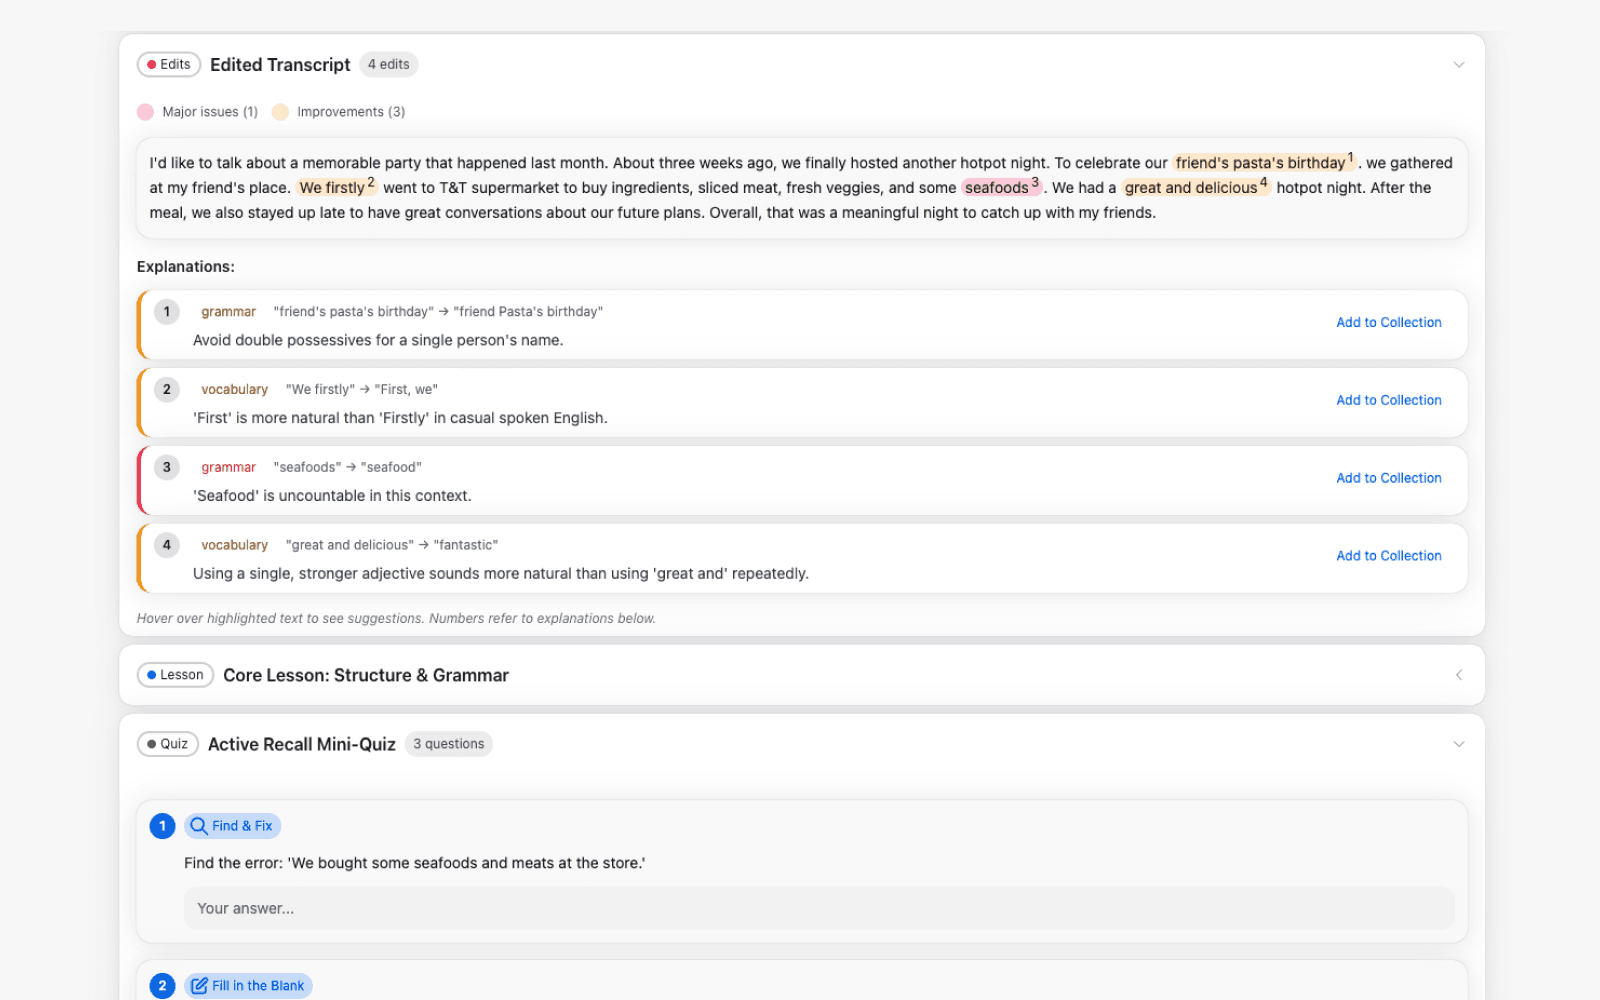Focus the "Your answer..." input field
The width and height of the screenshot is (1600, 1000).
pos(819,908)
